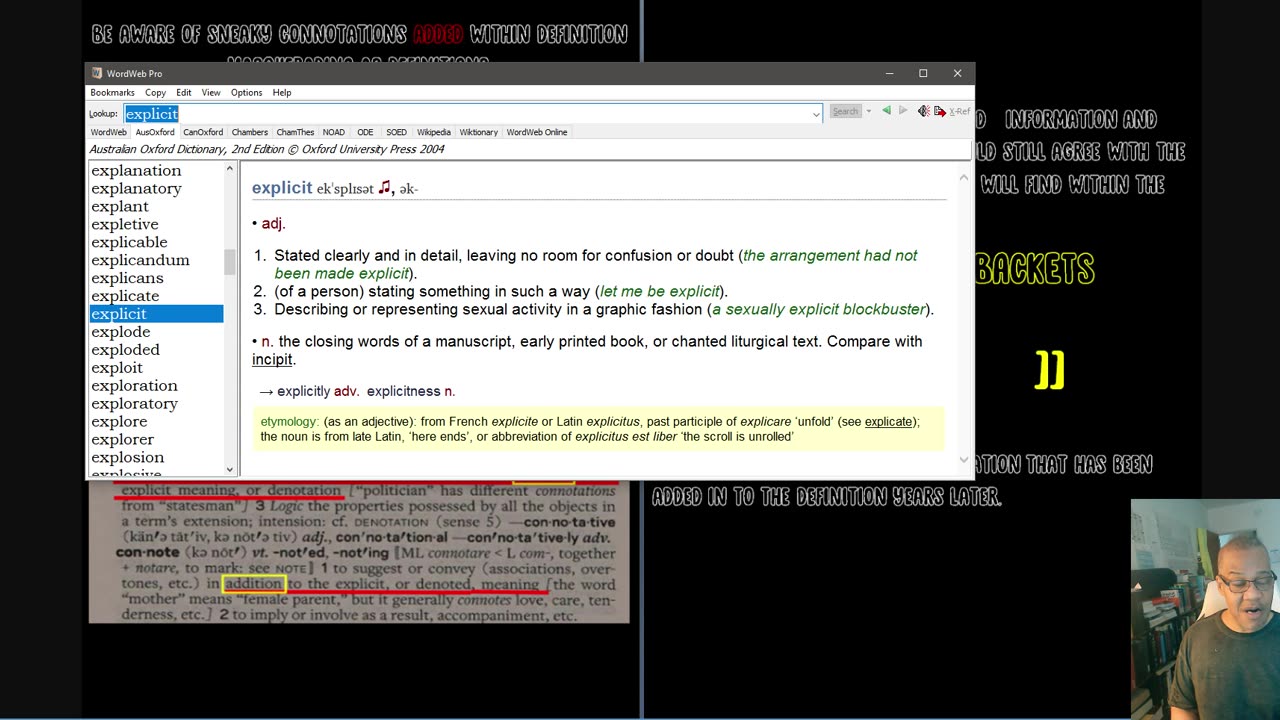1280x720 pixels.
Task: Close the WordWeb Pro window
Action: [957, 73]
